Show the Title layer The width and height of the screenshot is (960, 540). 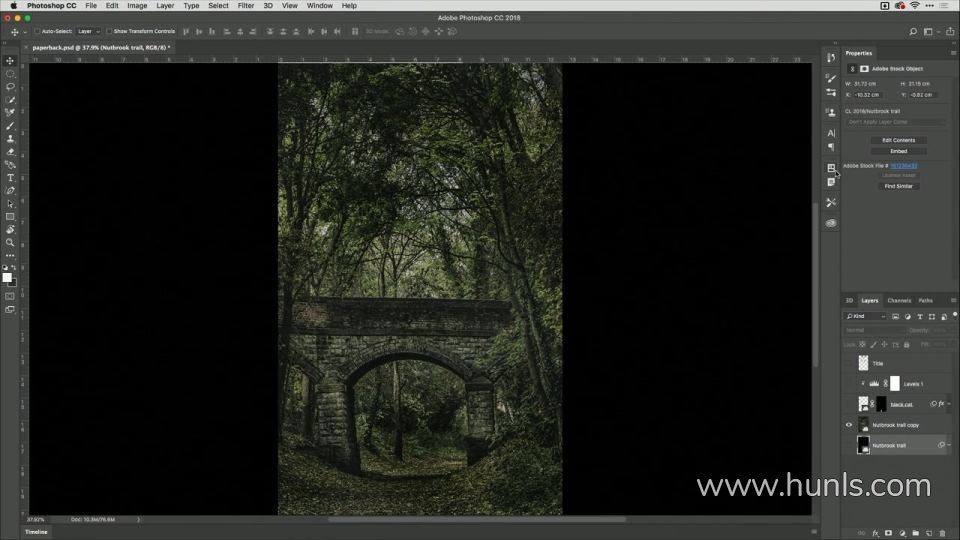849,363
